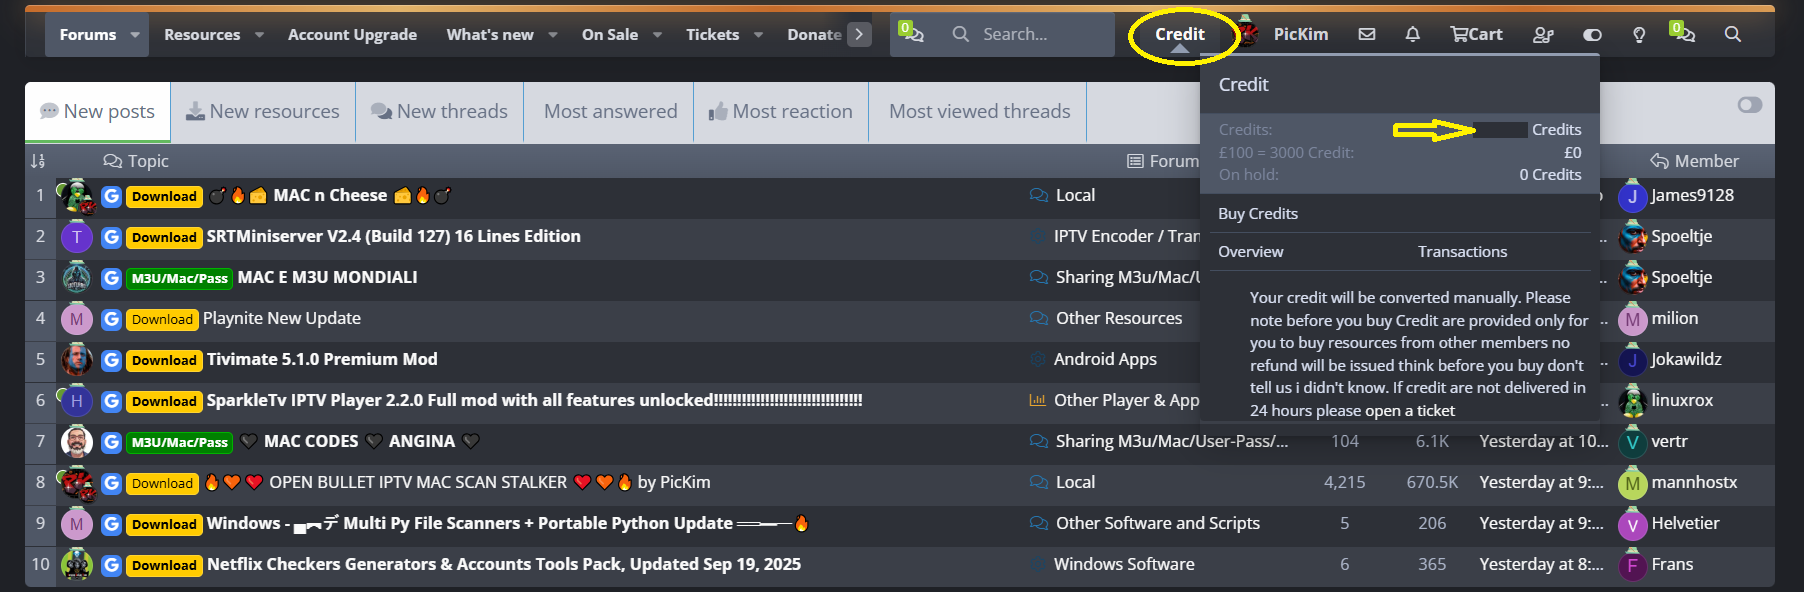The width and height of the screenshot is (1804, 592).
Task: Click the Search input field
Action: pyautogui.click(x=1040, y=34)
